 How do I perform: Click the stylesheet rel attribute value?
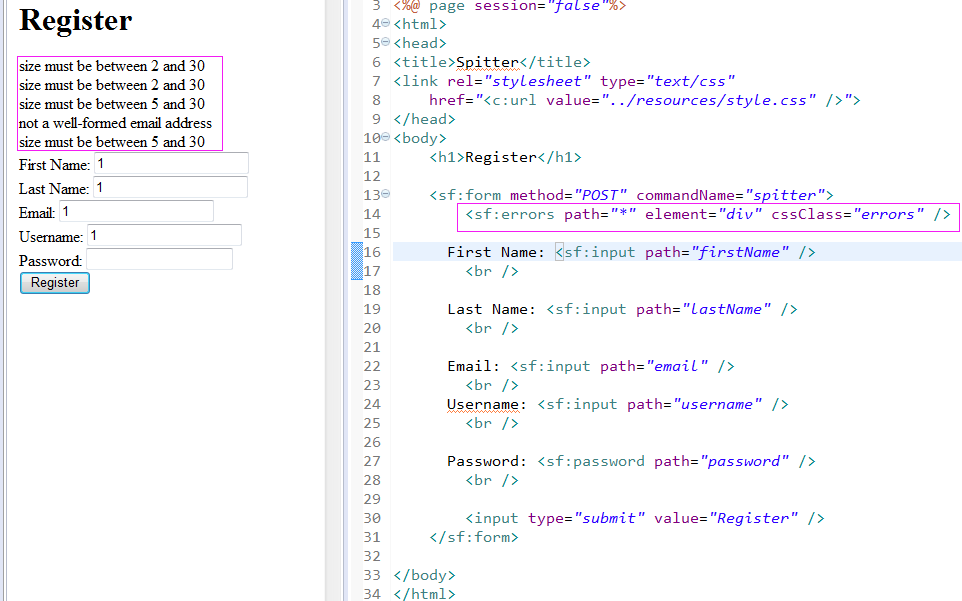point(537,81)
